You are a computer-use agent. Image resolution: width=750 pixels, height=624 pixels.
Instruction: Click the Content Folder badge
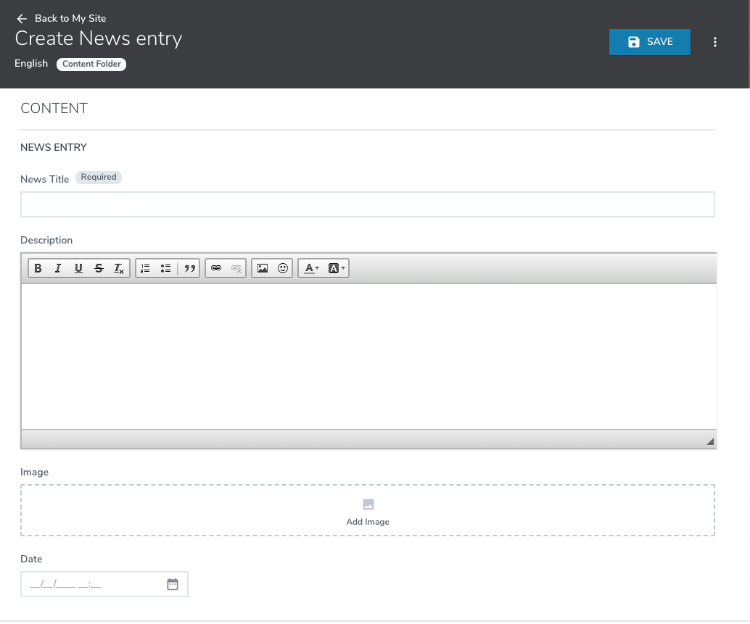(x=91, y=64)
